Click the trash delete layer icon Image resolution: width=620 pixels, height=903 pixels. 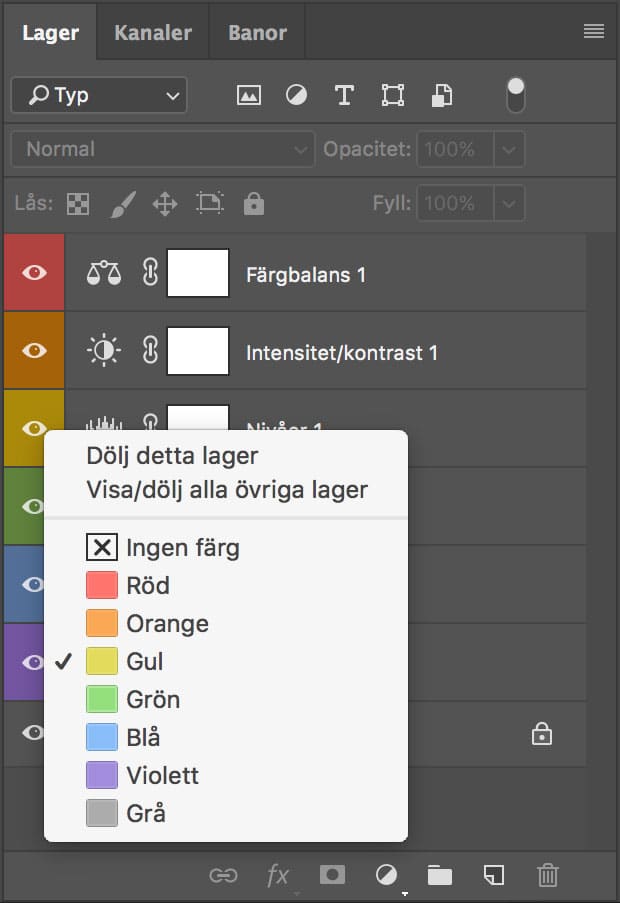[547, 875]
